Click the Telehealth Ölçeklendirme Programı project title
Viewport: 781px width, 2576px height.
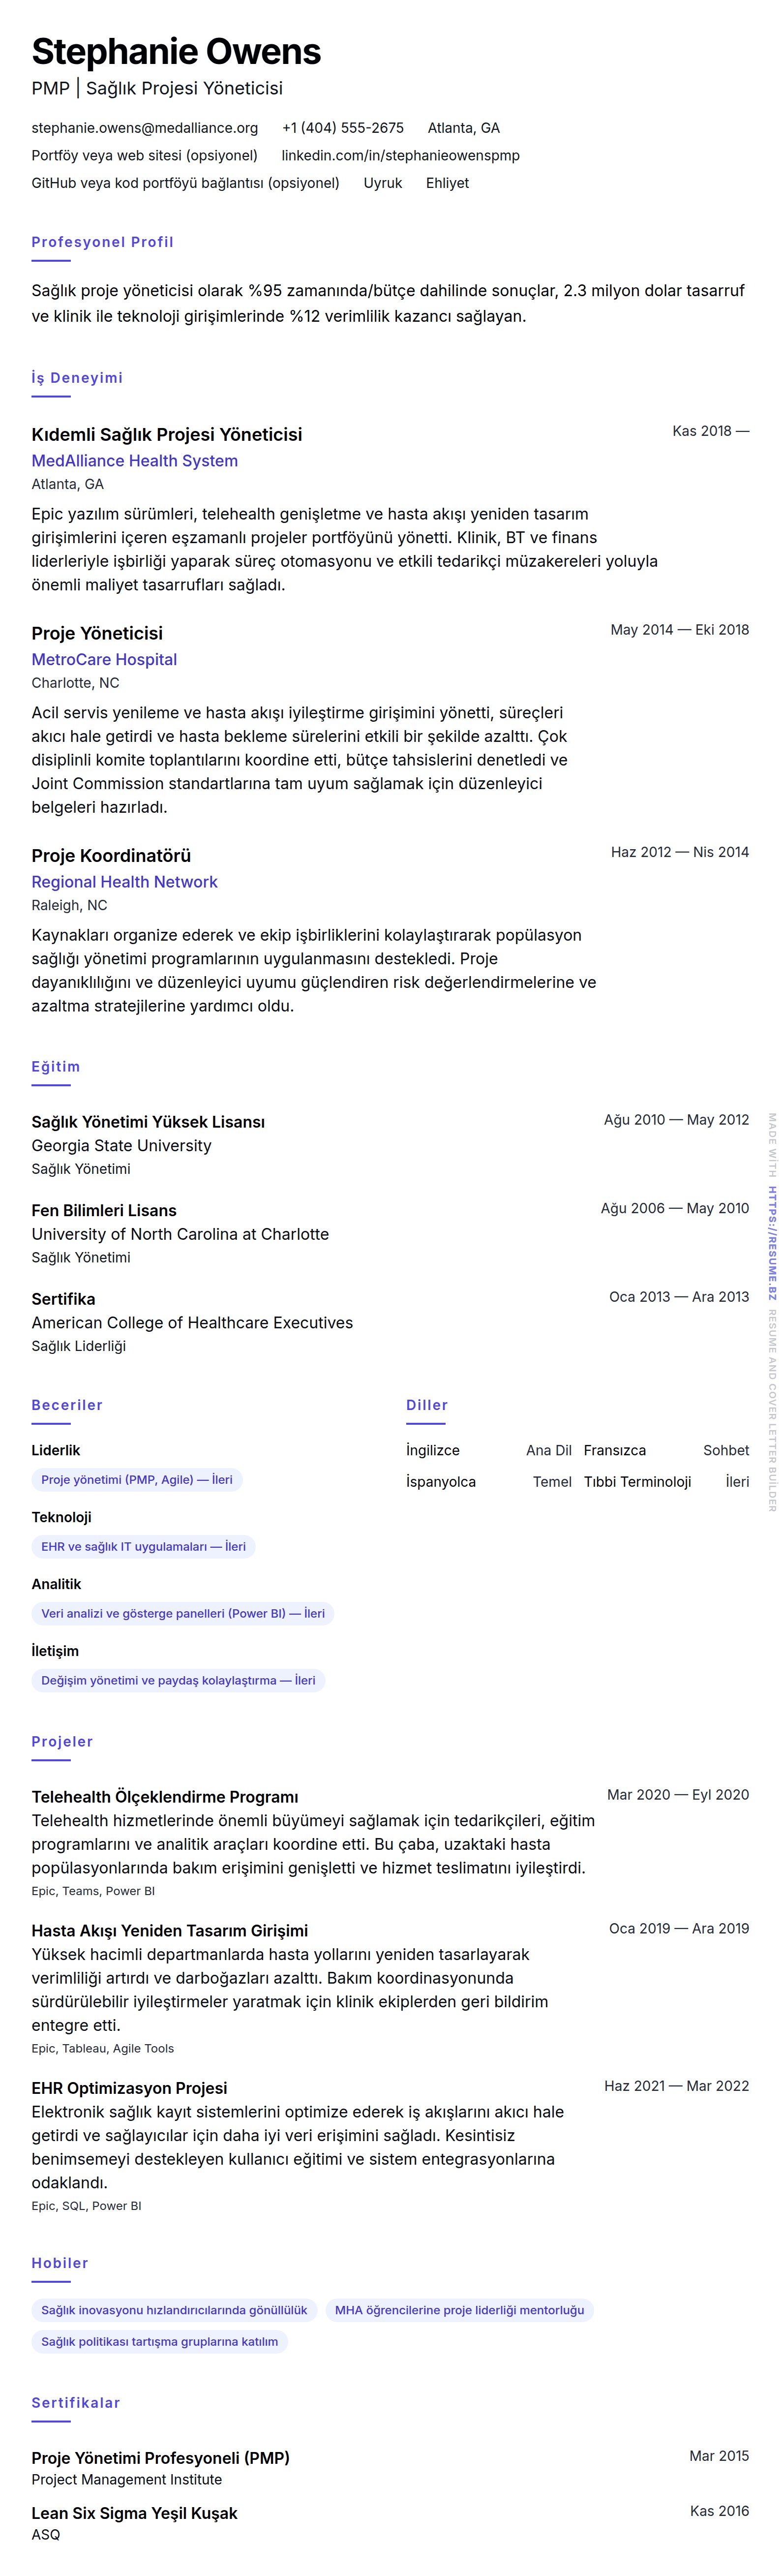click(x=165, y=1797)
